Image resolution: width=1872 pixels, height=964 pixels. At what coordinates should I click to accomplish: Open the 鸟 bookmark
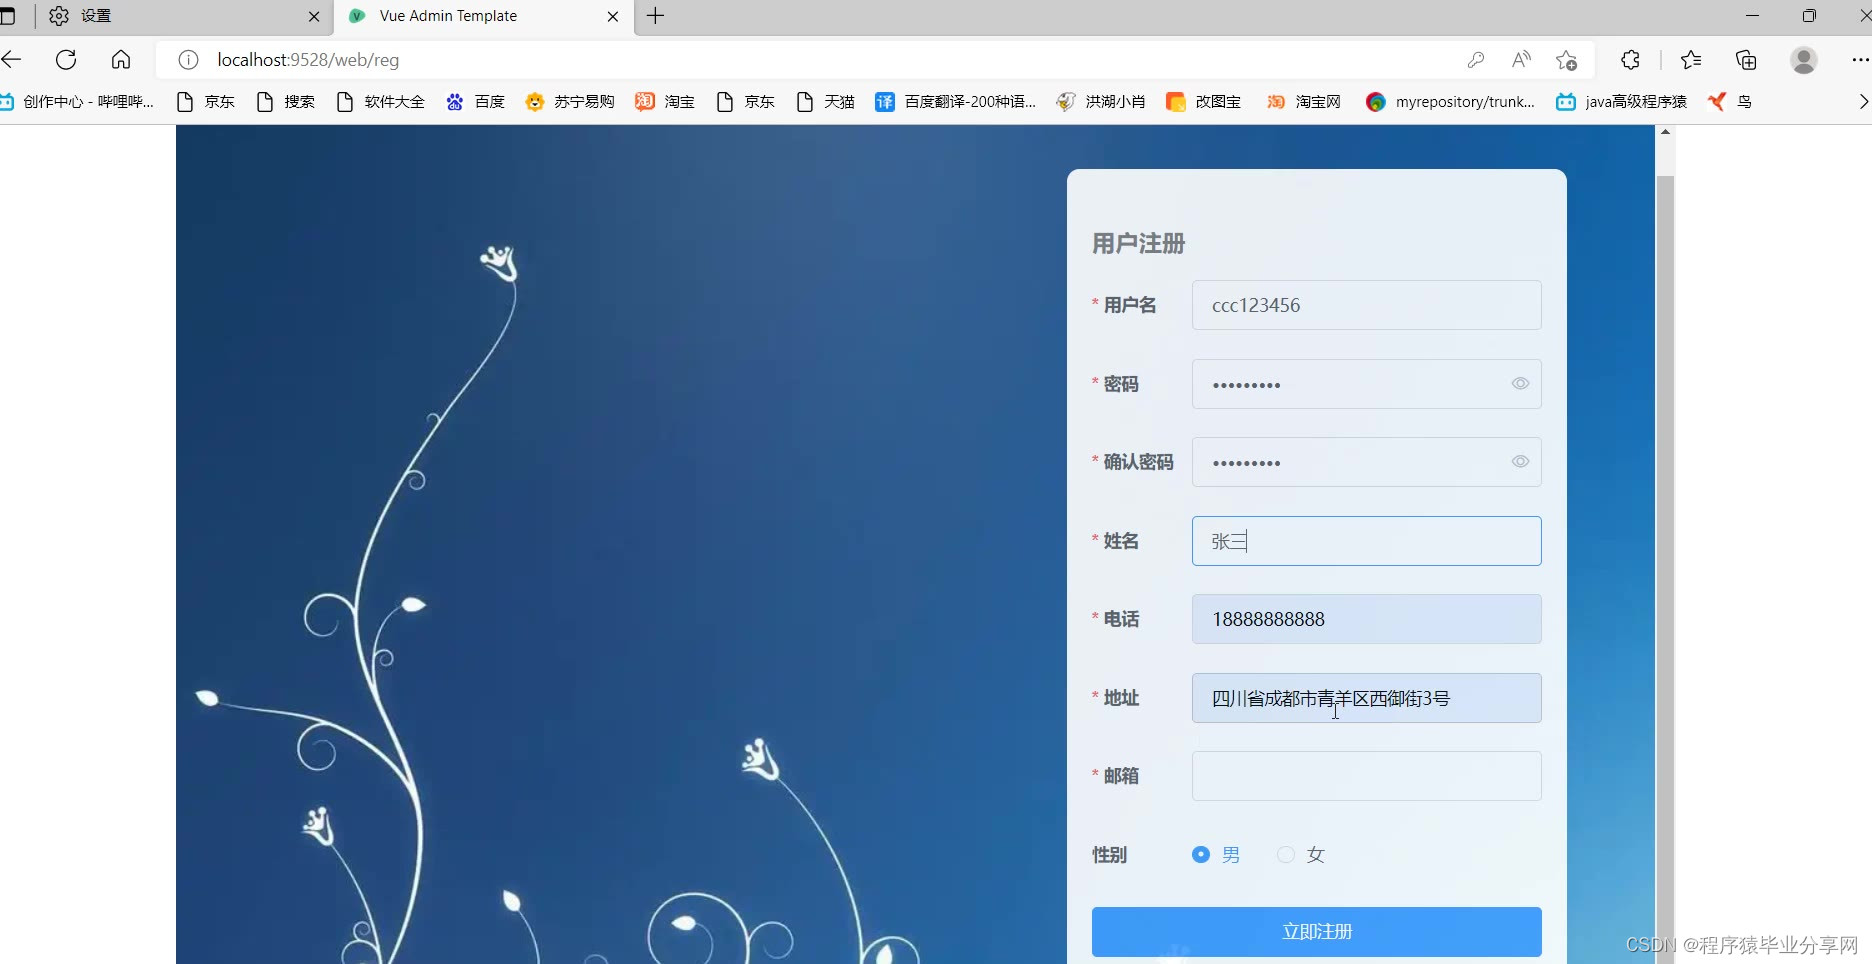(1730, 102)
